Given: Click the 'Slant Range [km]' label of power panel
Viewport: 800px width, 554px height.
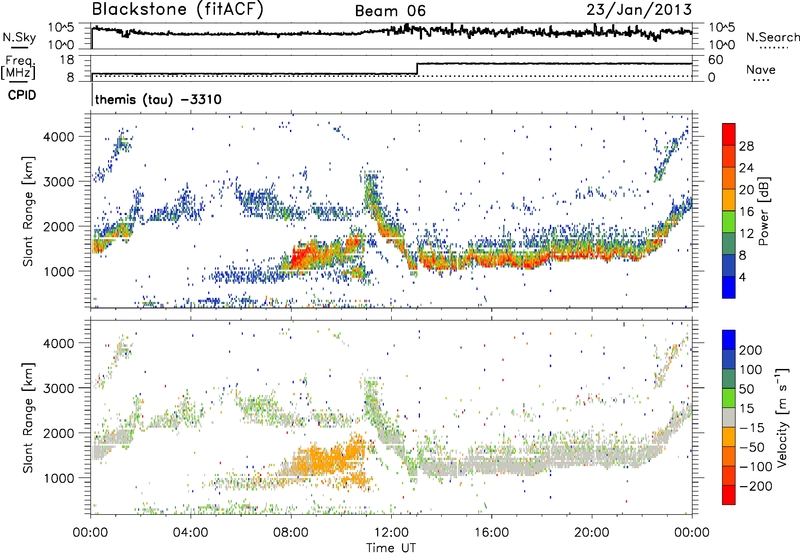Looking at the screenshot, I should [x=28, y=211].
